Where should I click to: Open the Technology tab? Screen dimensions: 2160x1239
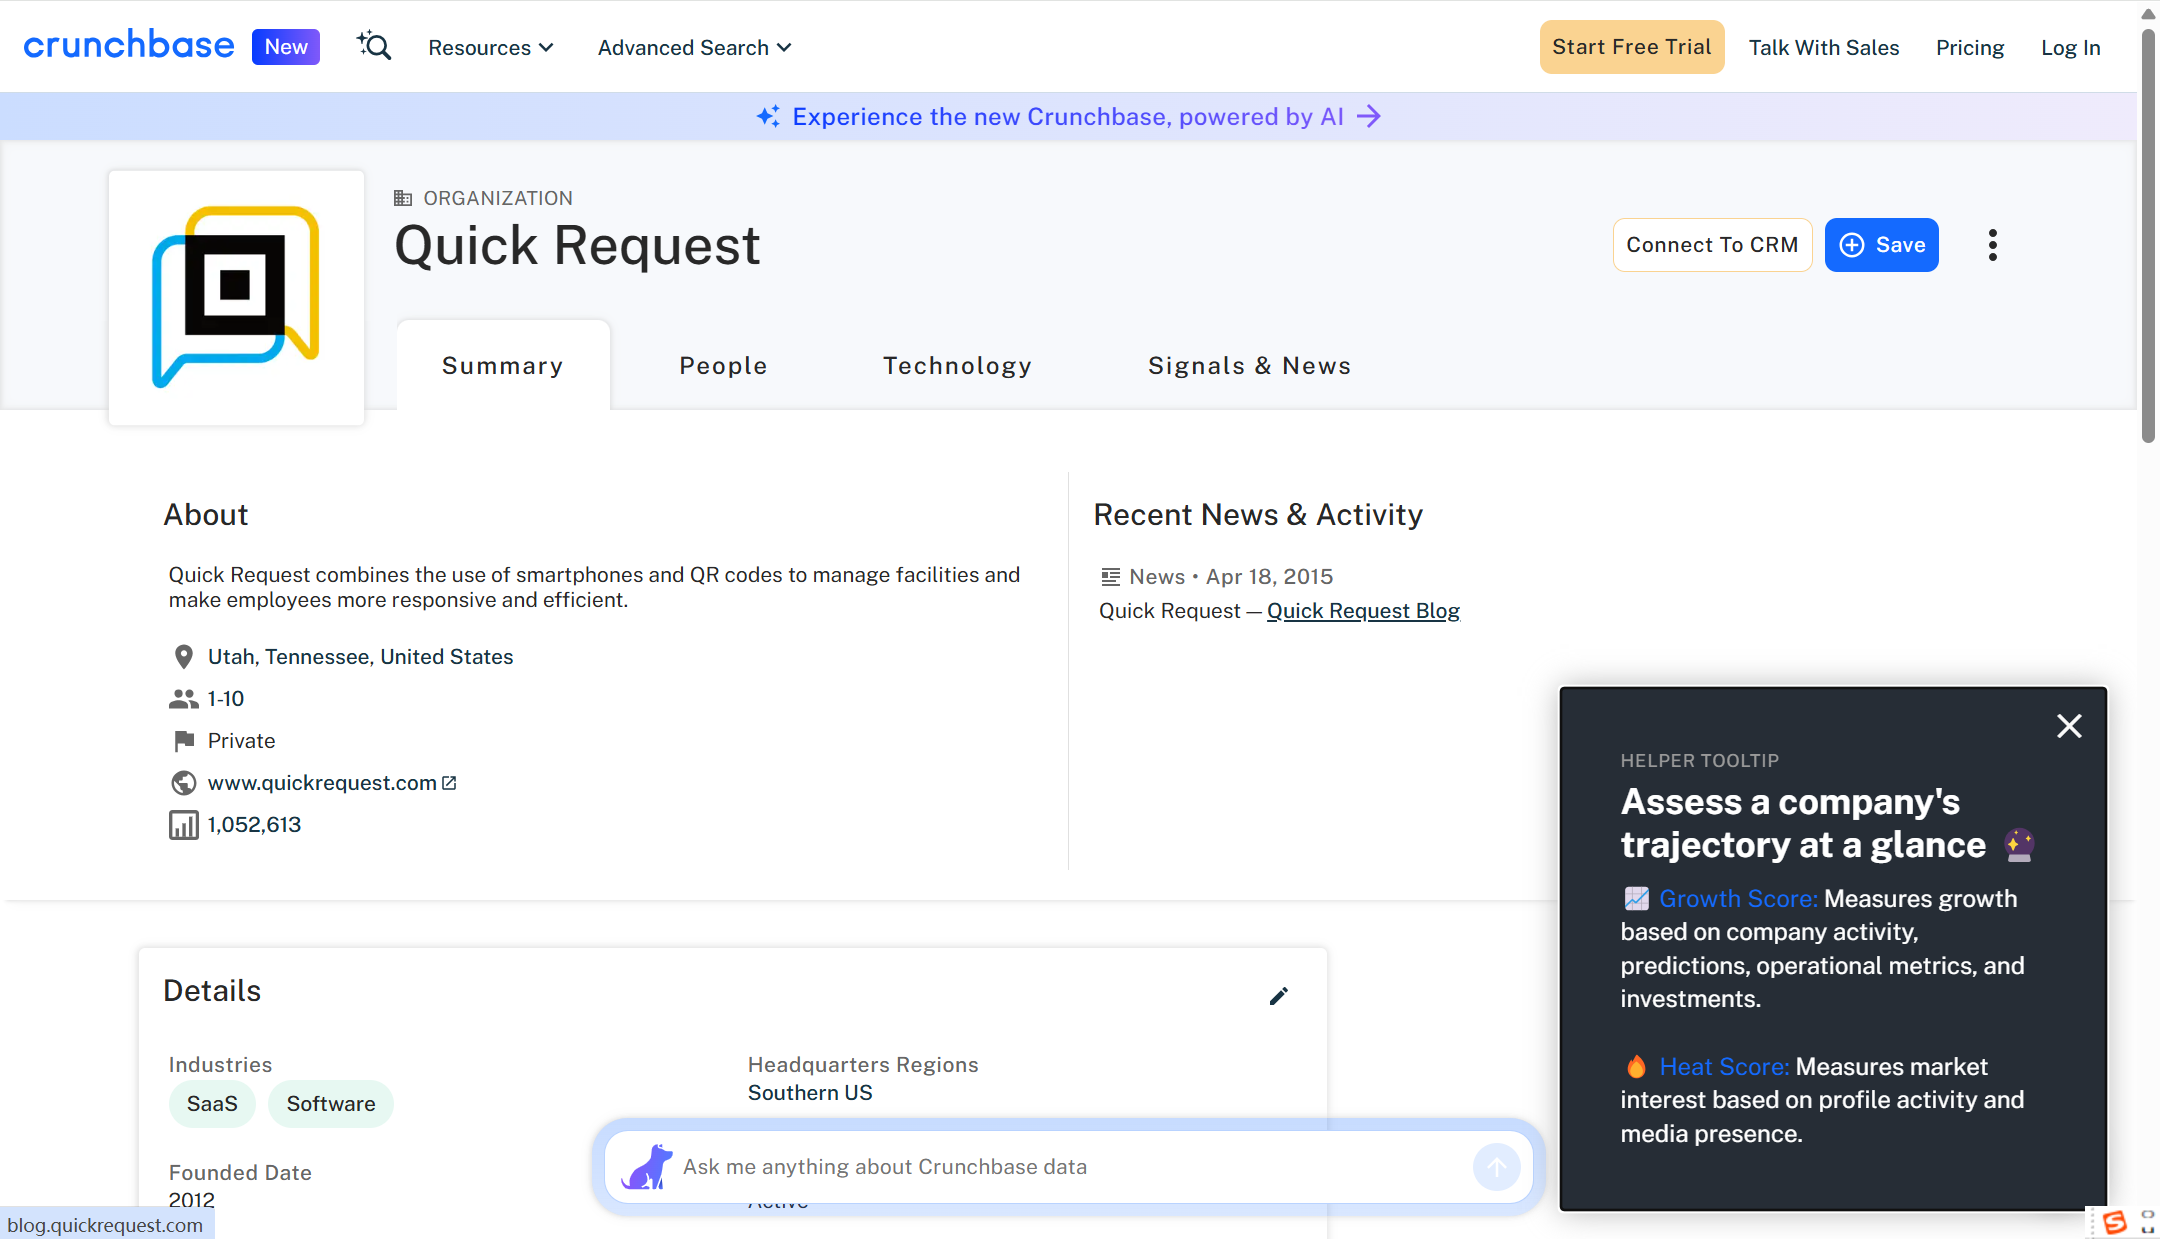click(x=957, y=366)
